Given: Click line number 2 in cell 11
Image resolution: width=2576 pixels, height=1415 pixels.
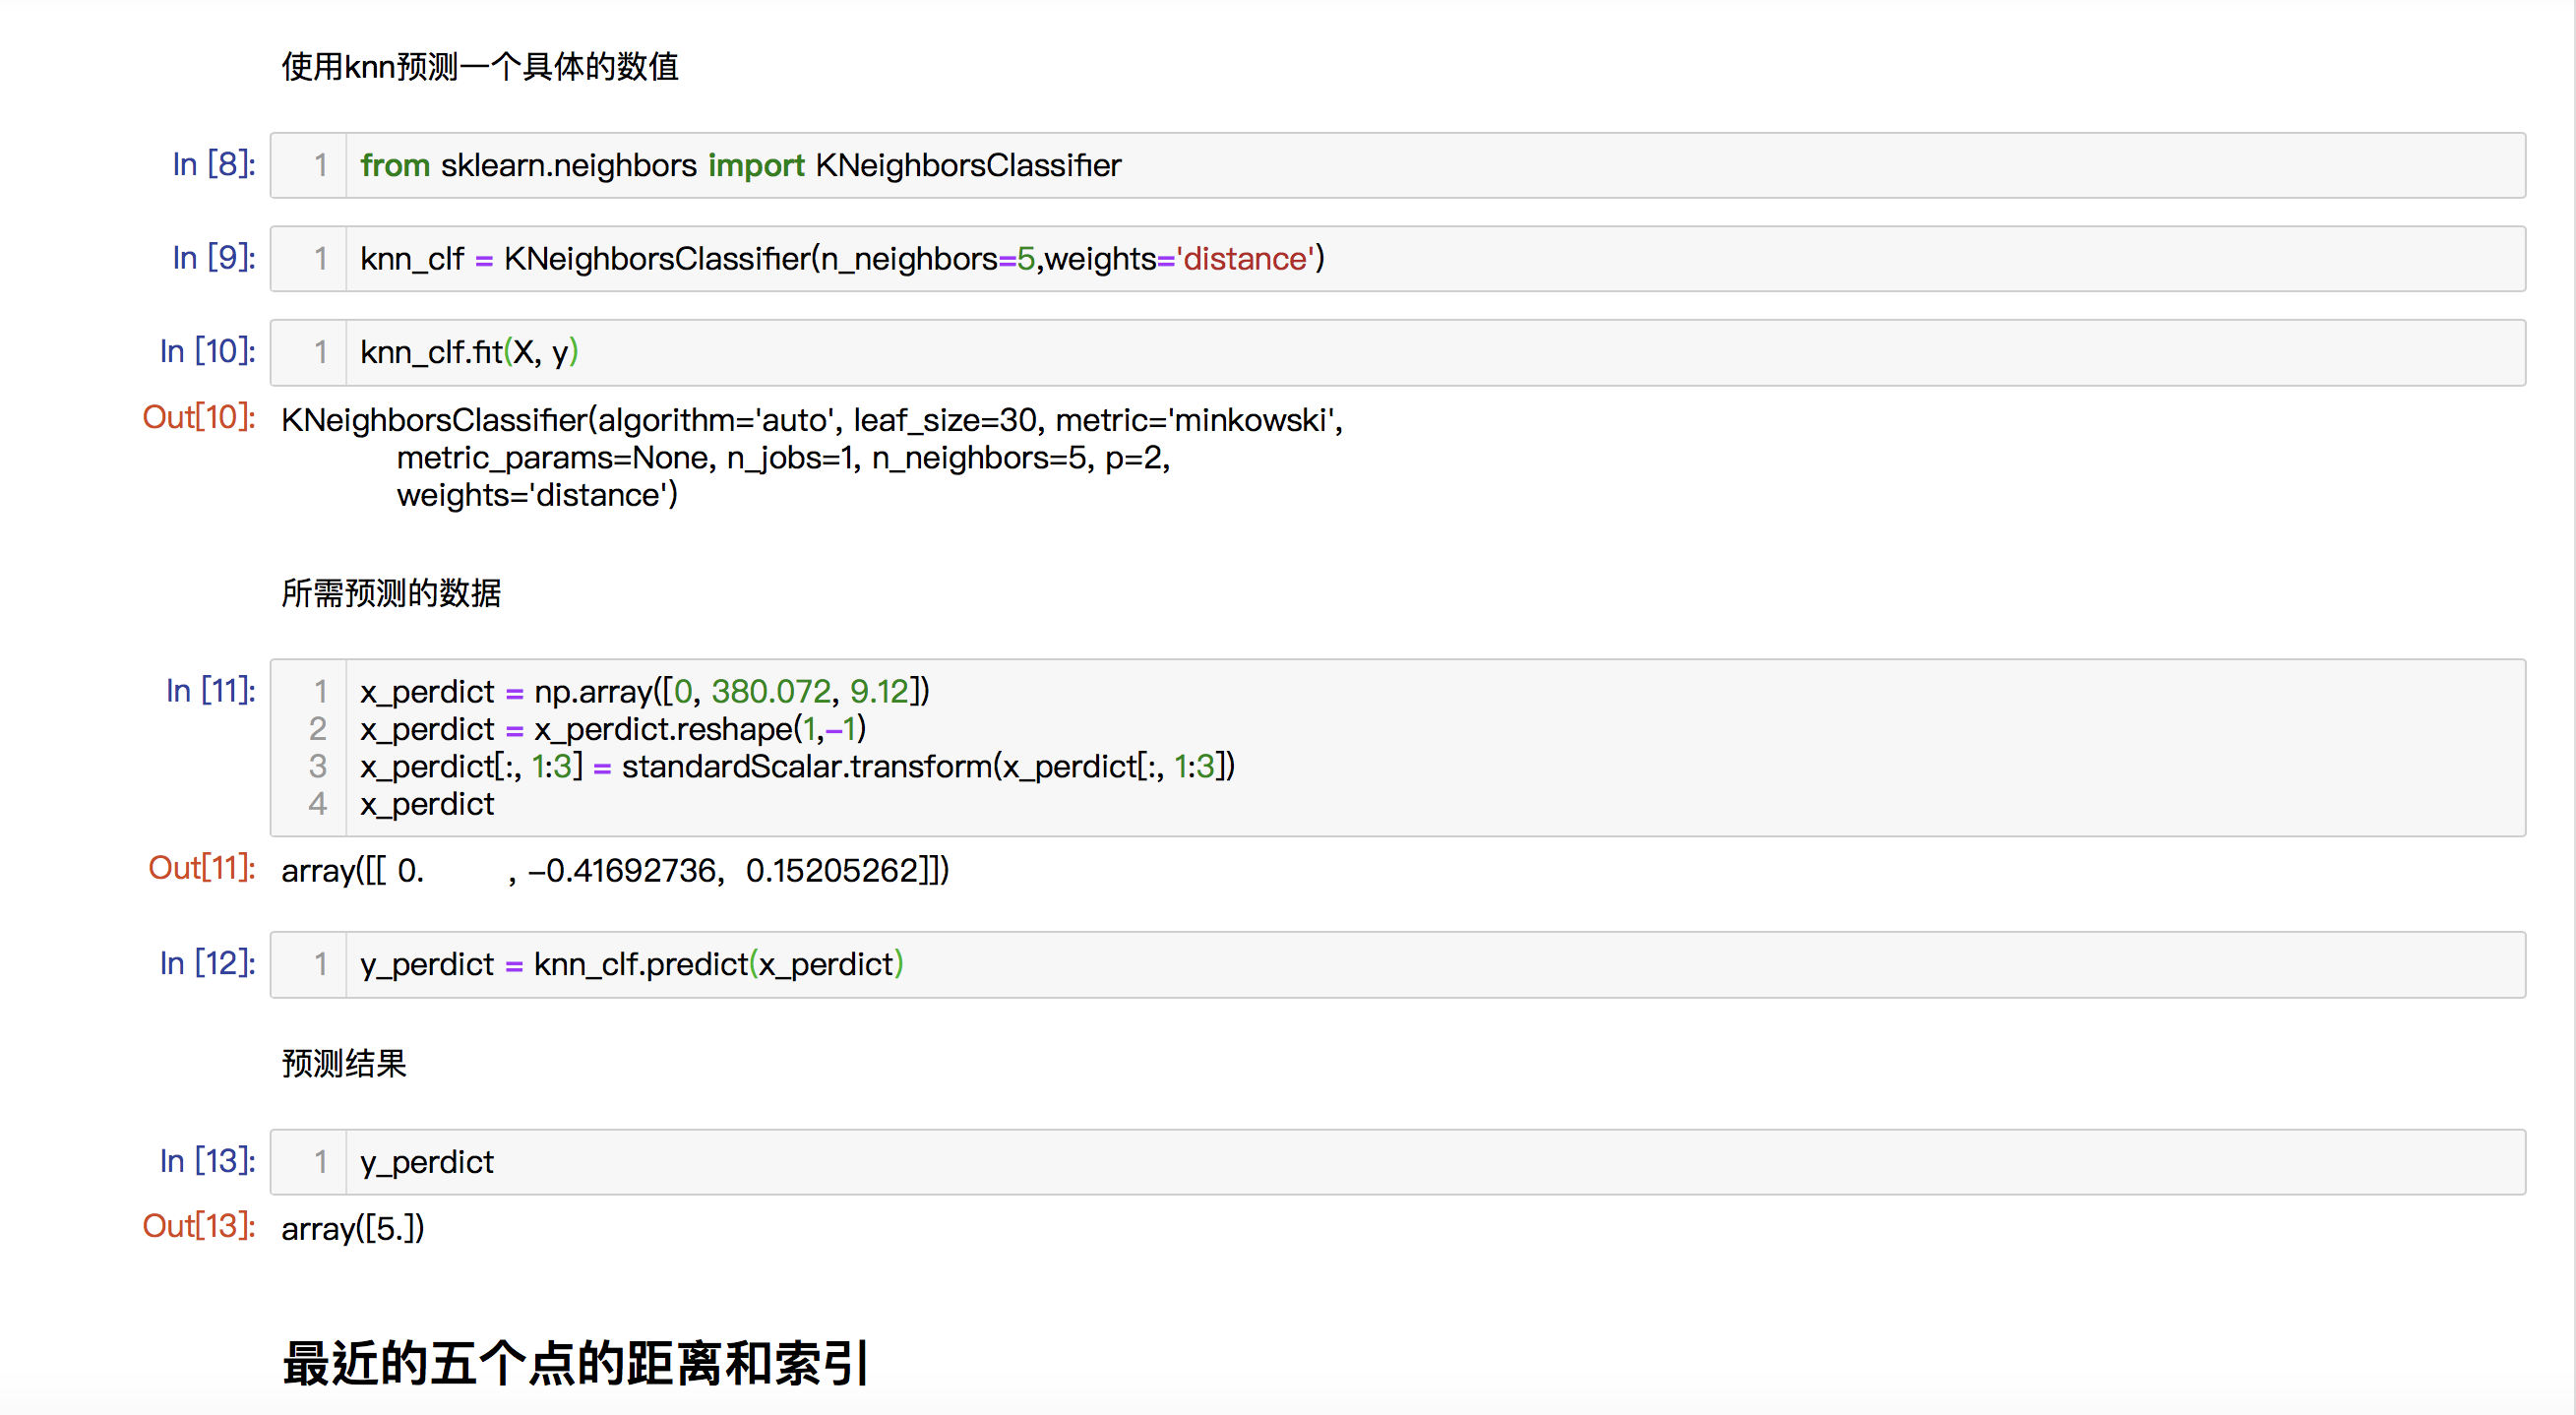Looking at the screenshot, I should [318, 729].
